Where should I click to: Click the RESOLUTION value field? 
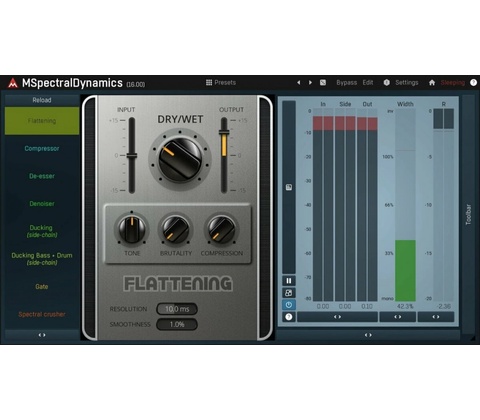point(177,309)
